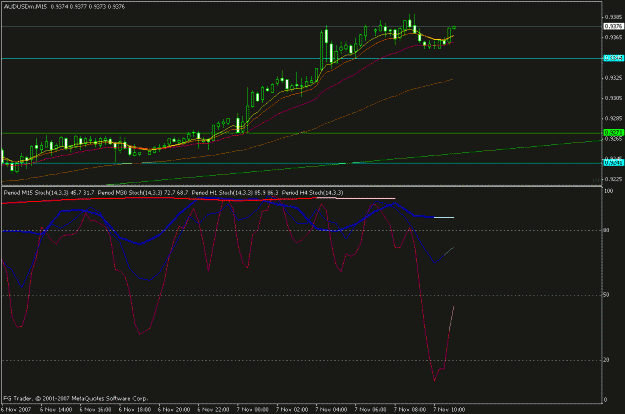Click the 7 Nov 00:00 time label

(x=253, y=410)
